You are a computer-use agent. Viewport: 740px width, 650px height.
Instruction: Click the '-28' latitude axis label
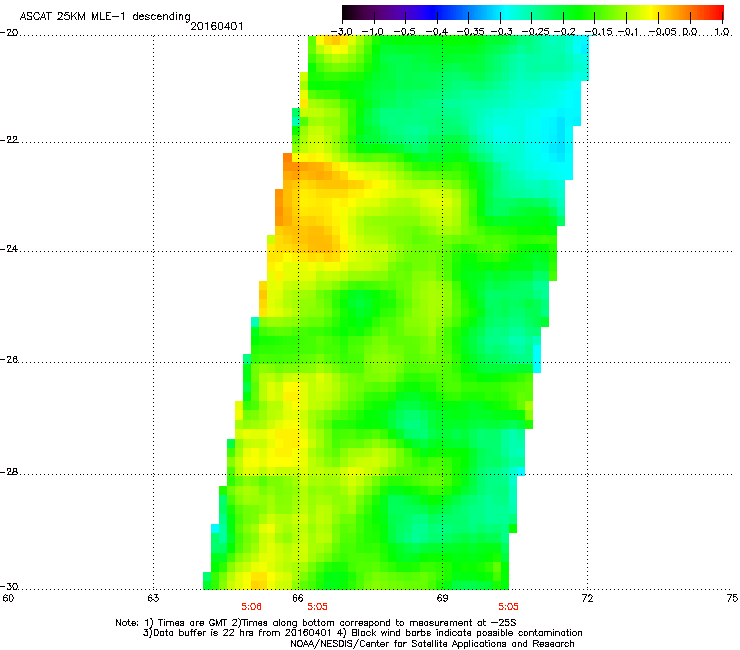point(9,472)
